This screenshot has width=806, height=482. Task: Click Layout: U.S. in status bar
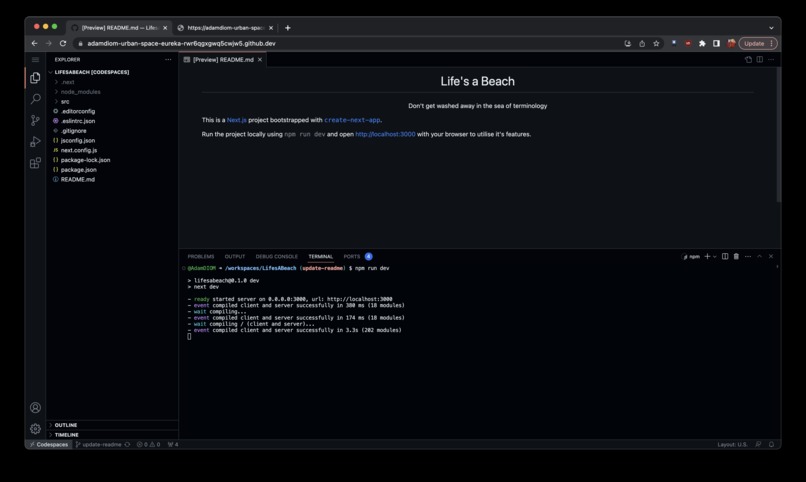click(x=732, y=444)
